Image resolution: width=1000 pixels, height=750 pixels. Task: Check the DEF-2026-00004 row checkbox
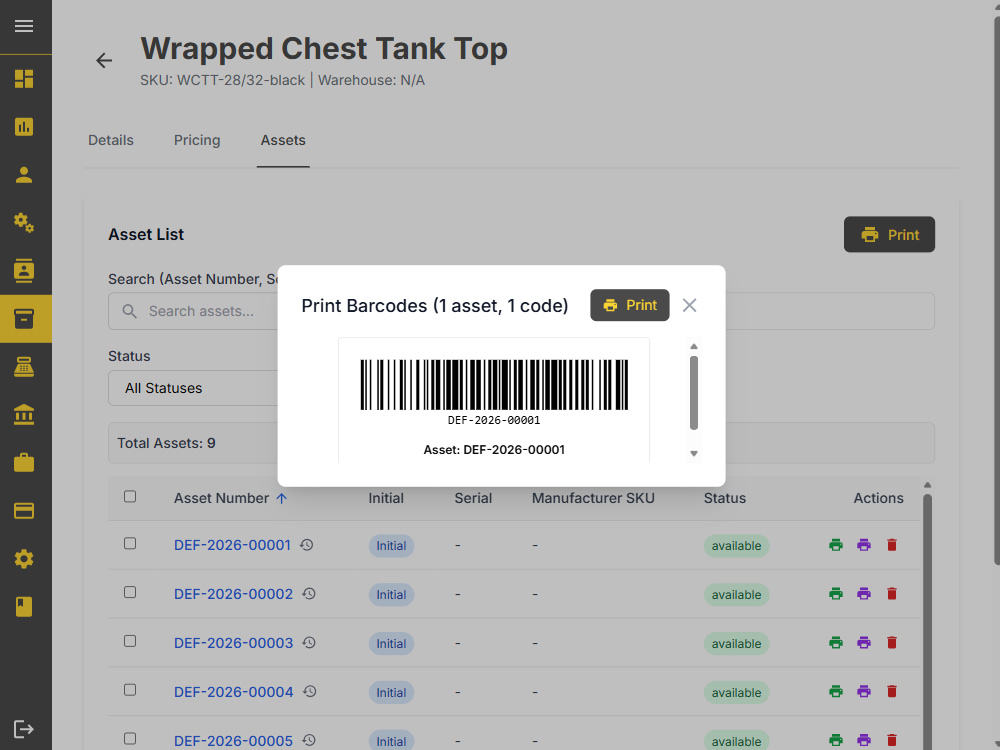(x=130, y=690)
